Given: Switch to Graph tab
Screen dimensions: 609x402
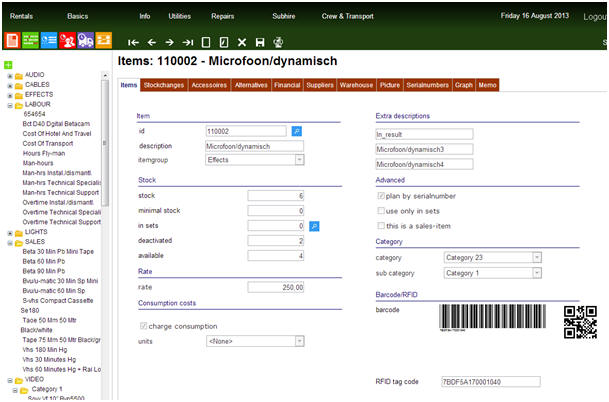Looking at the screenshot, I should tap(464, 85).
